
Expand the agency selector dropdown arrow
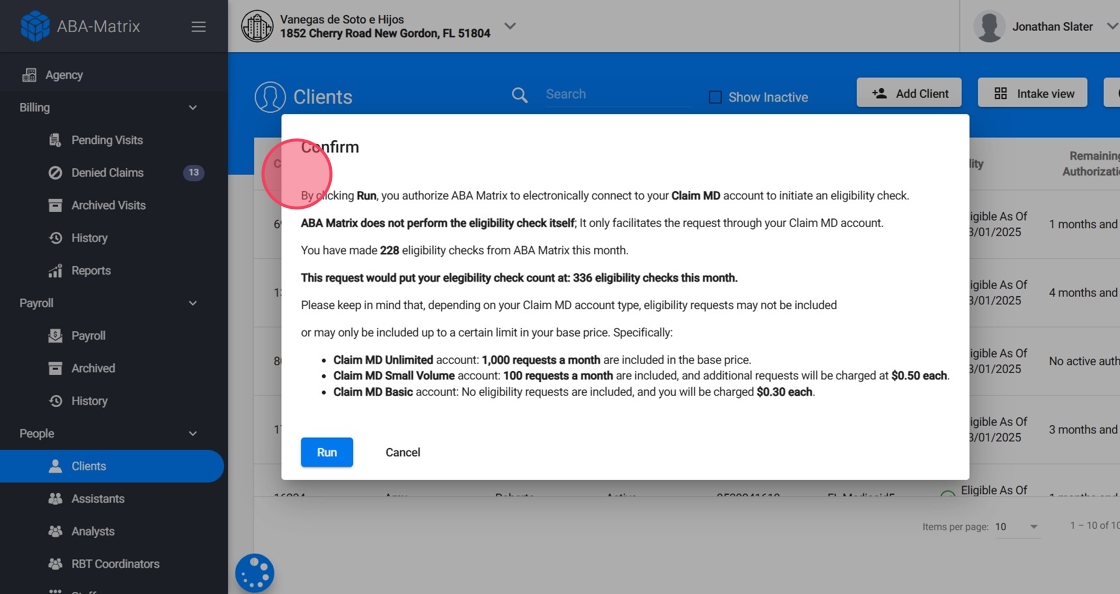tap(510, 26)
